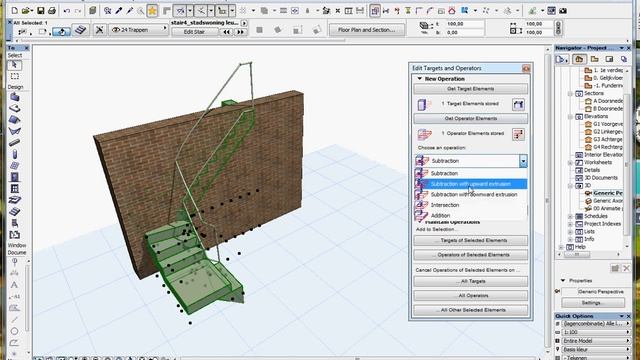Click Settings button under Properties

coord(593,303)
